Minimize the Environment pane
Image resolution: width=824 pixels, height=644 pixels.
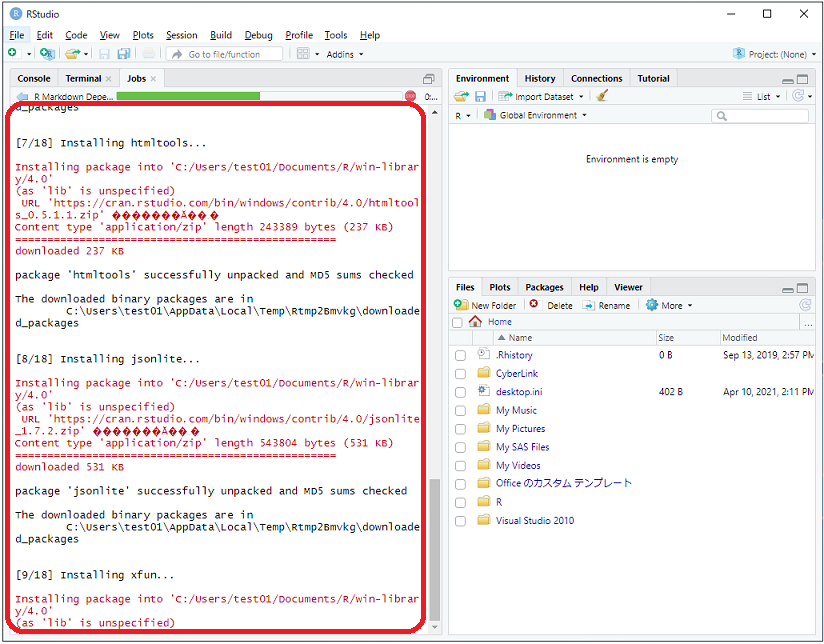tap(788, 80)
